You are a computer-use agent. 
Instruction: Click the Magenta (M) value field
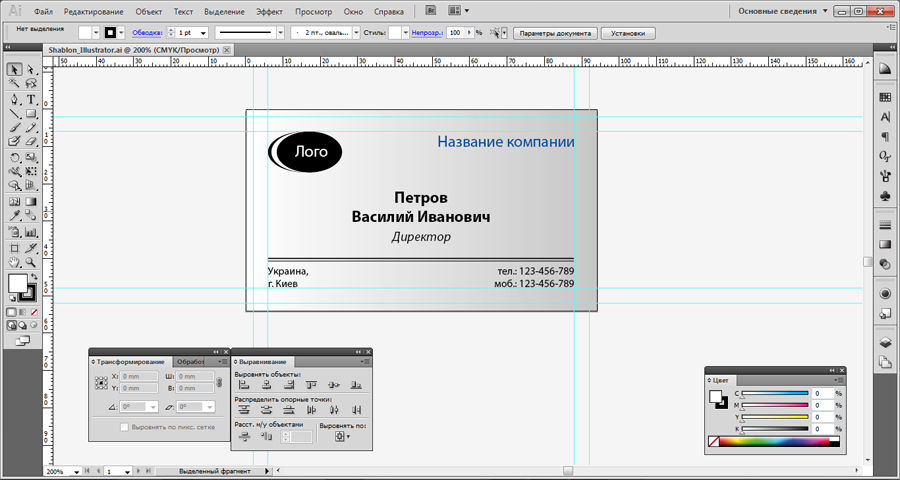click(823, 405)
